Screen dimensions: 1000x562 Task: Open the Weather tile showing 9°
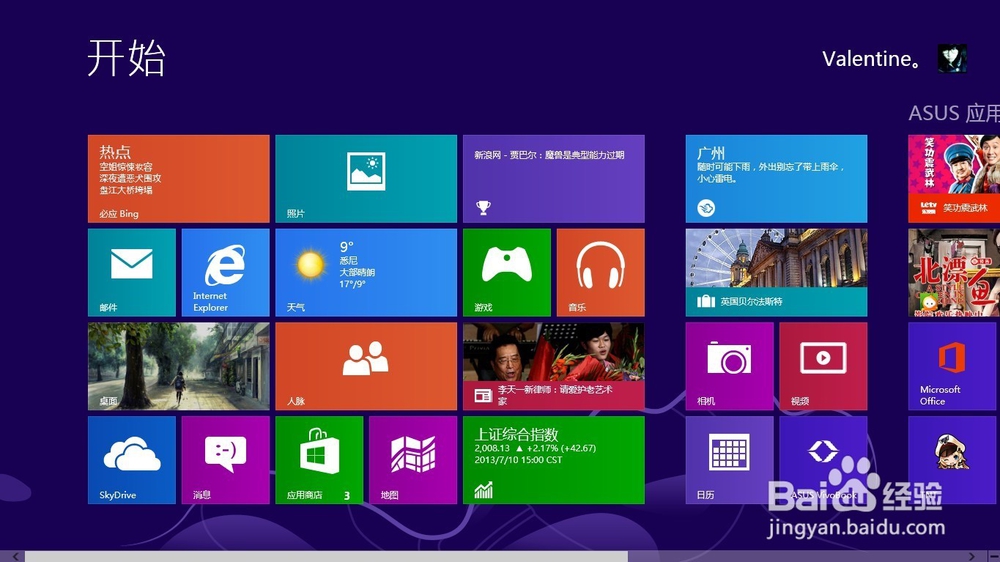point(366,272)
